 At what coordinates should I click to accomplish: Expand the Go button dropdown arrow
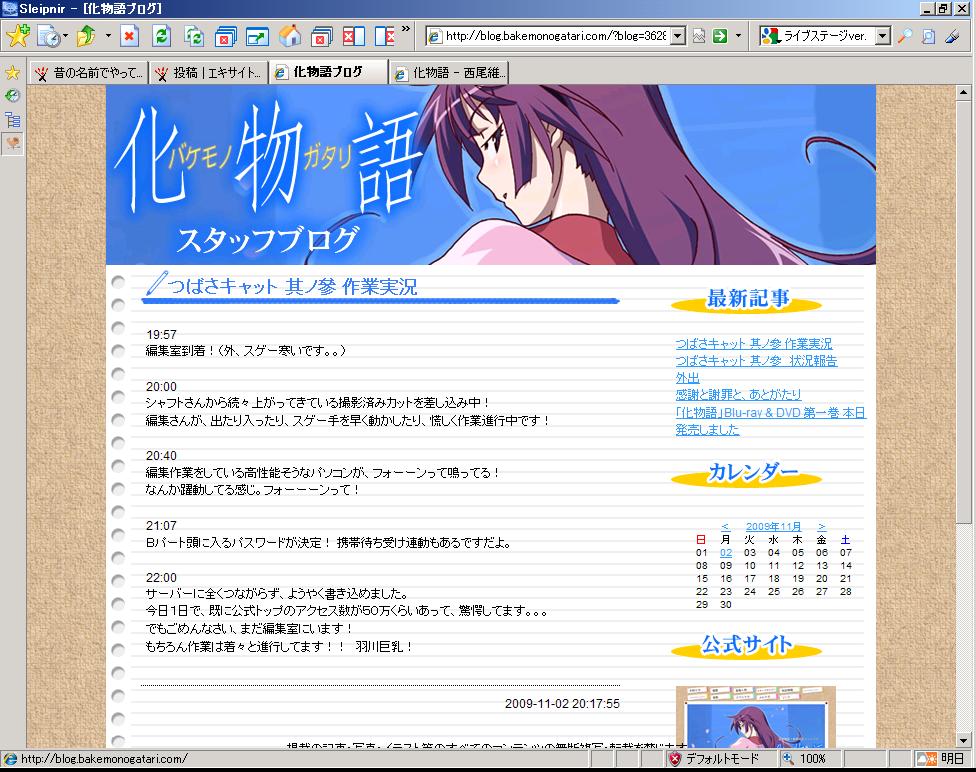[738, 36]
